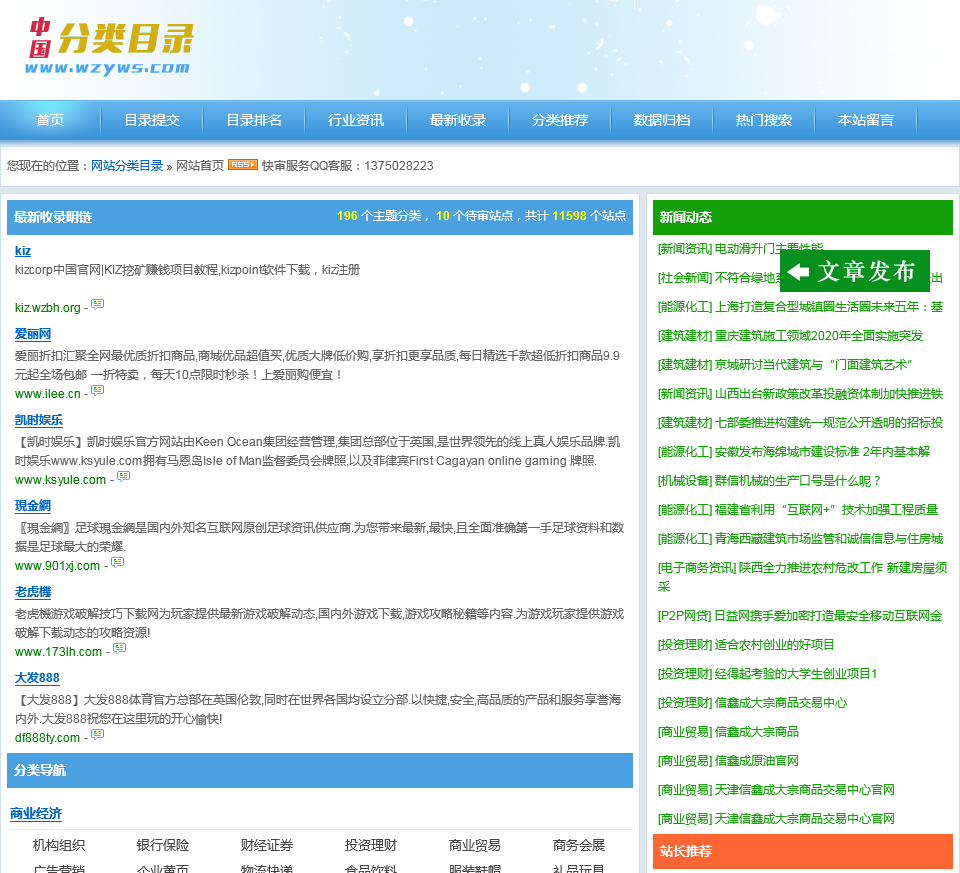Viewport: 960px width, 873px height.
Task: Open comment icon beside kiz.wzbh.org
Action: click(97, 304)
